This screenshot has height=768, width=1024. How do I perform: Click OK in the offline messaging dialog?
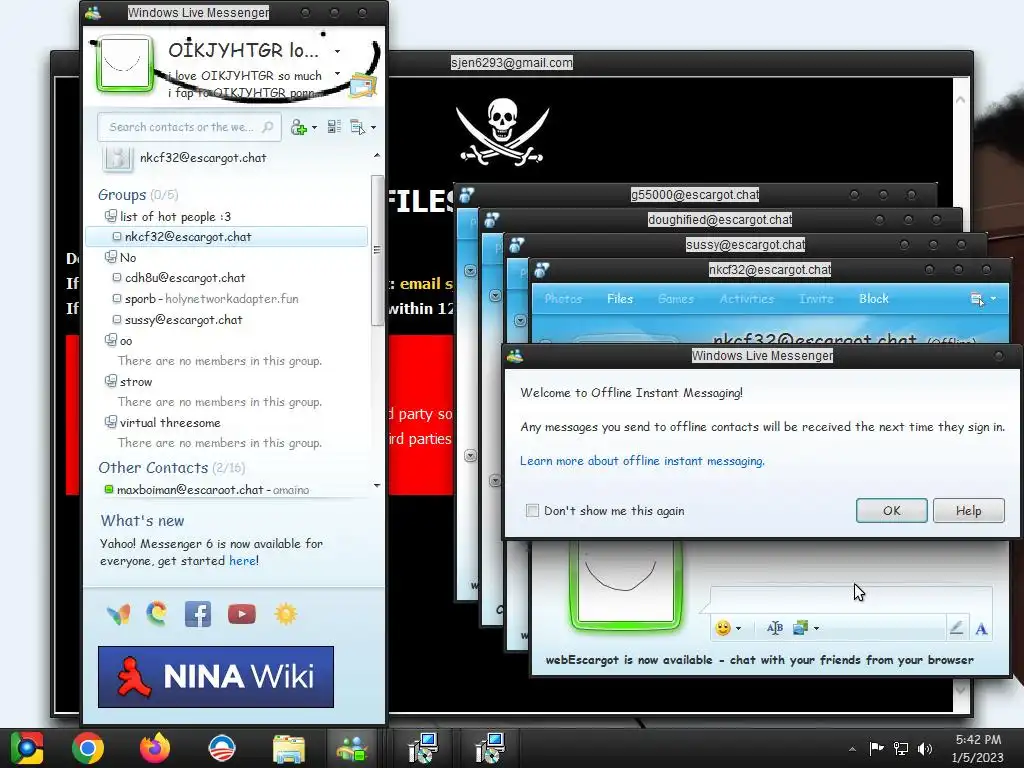click(891, 511)
